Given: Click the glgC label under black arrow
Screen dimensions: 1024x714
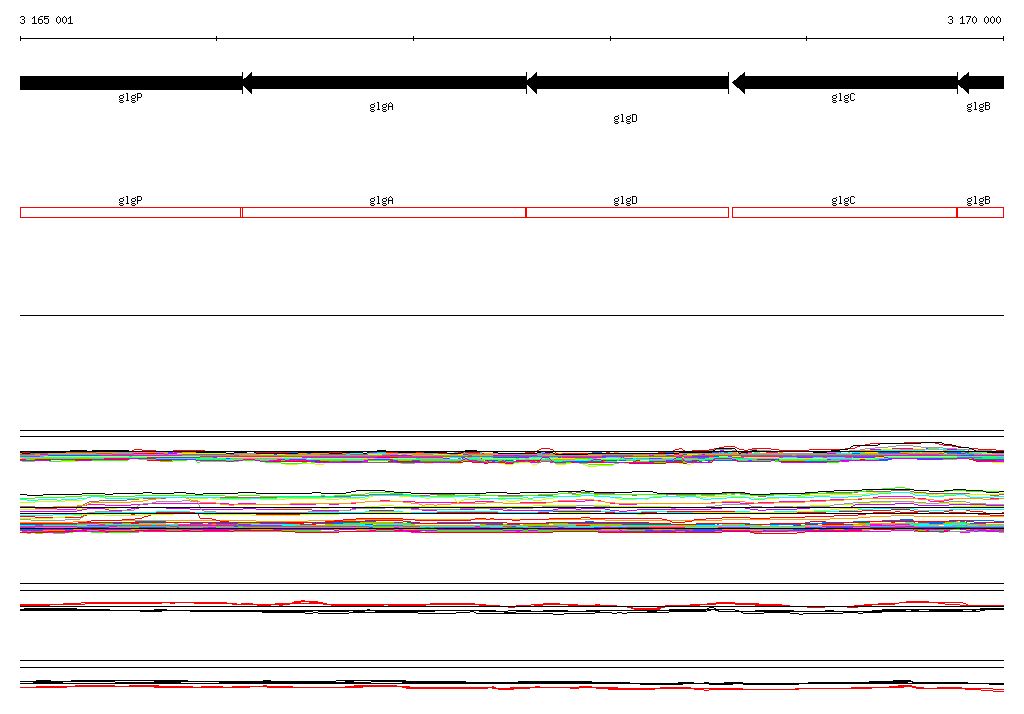Looking at the screenshot, I should (x=843, y=97).
